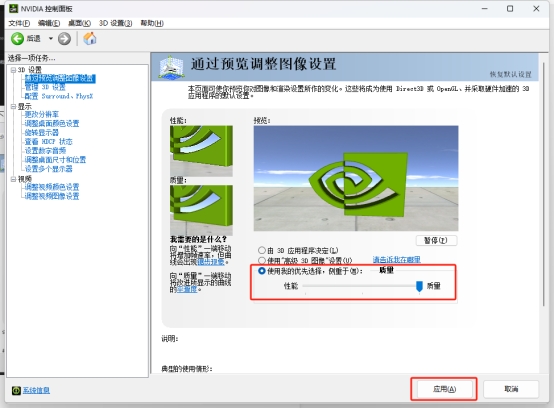Open 更改分辨率 tree item

42,114
